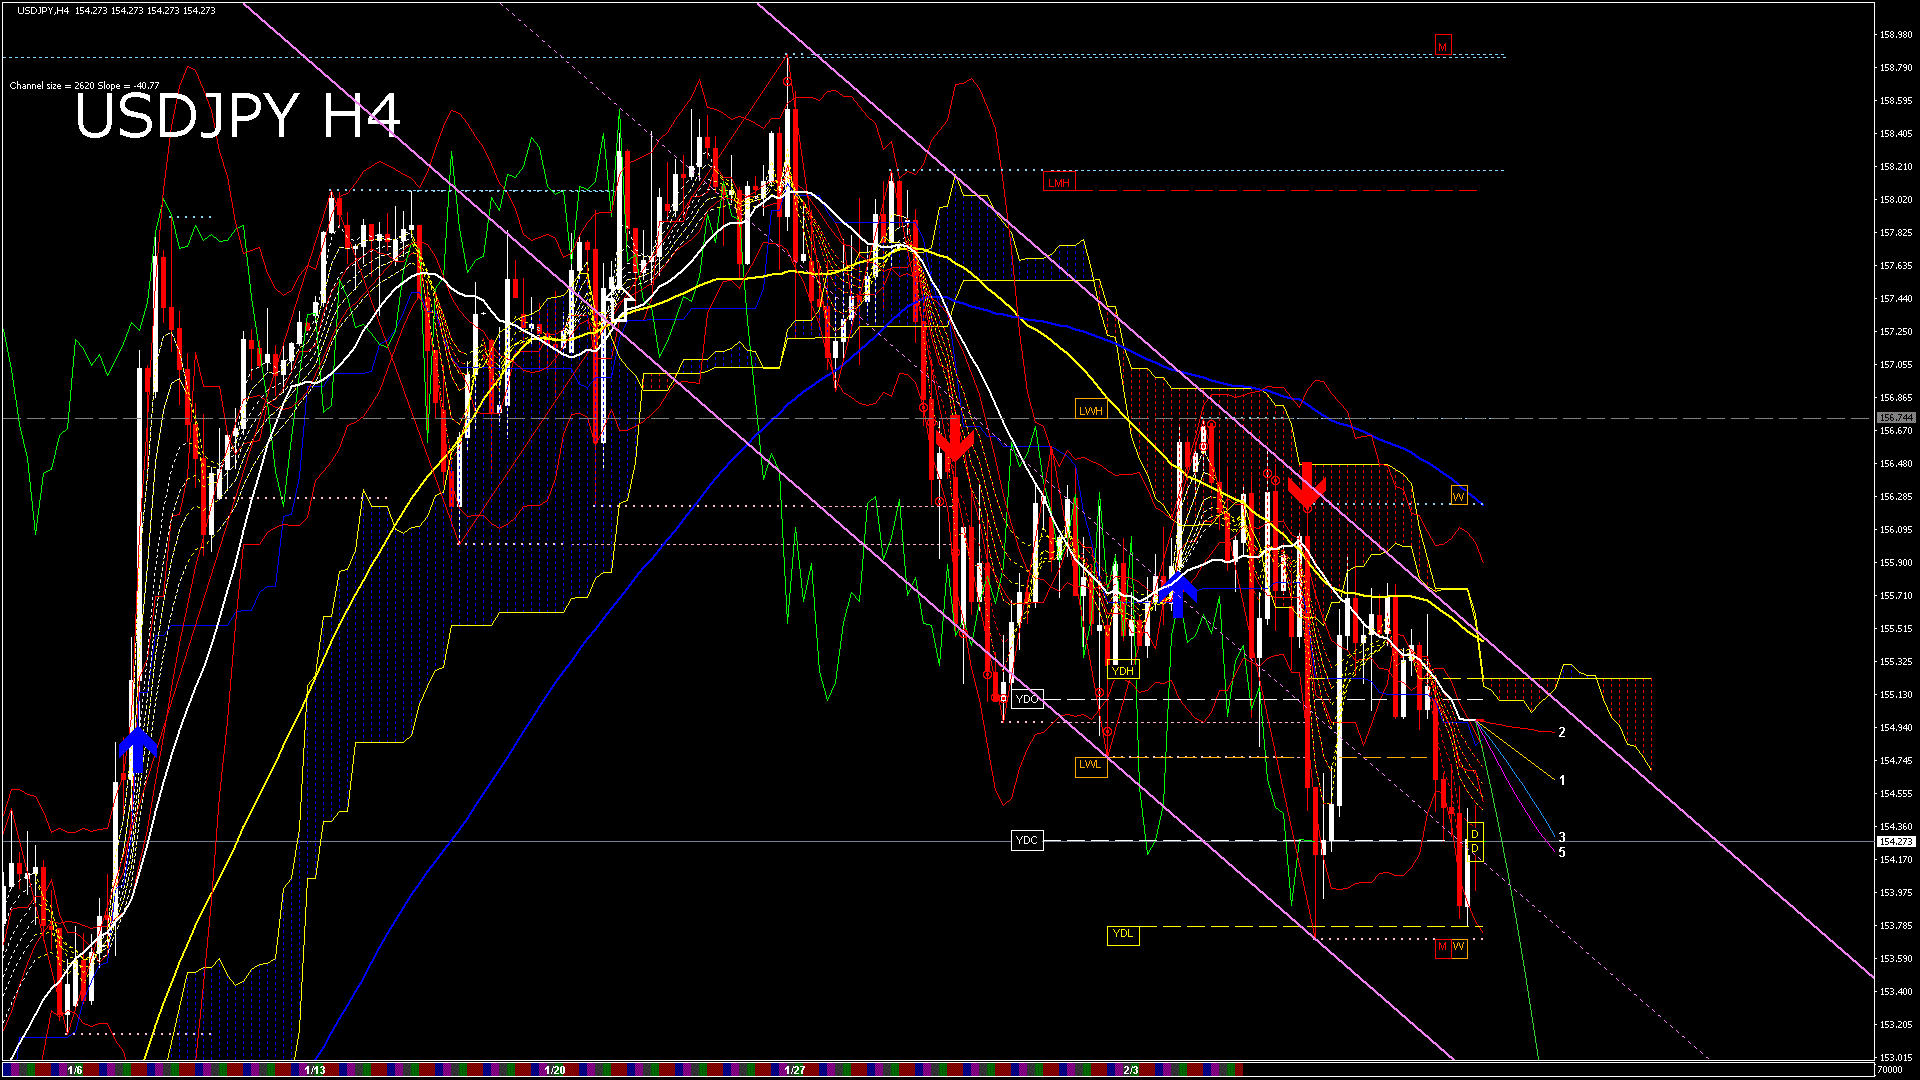Click the 1/20 date on timeline
The height and width of the screenshot is (1080, 1920).
(x=555, y=1070)
